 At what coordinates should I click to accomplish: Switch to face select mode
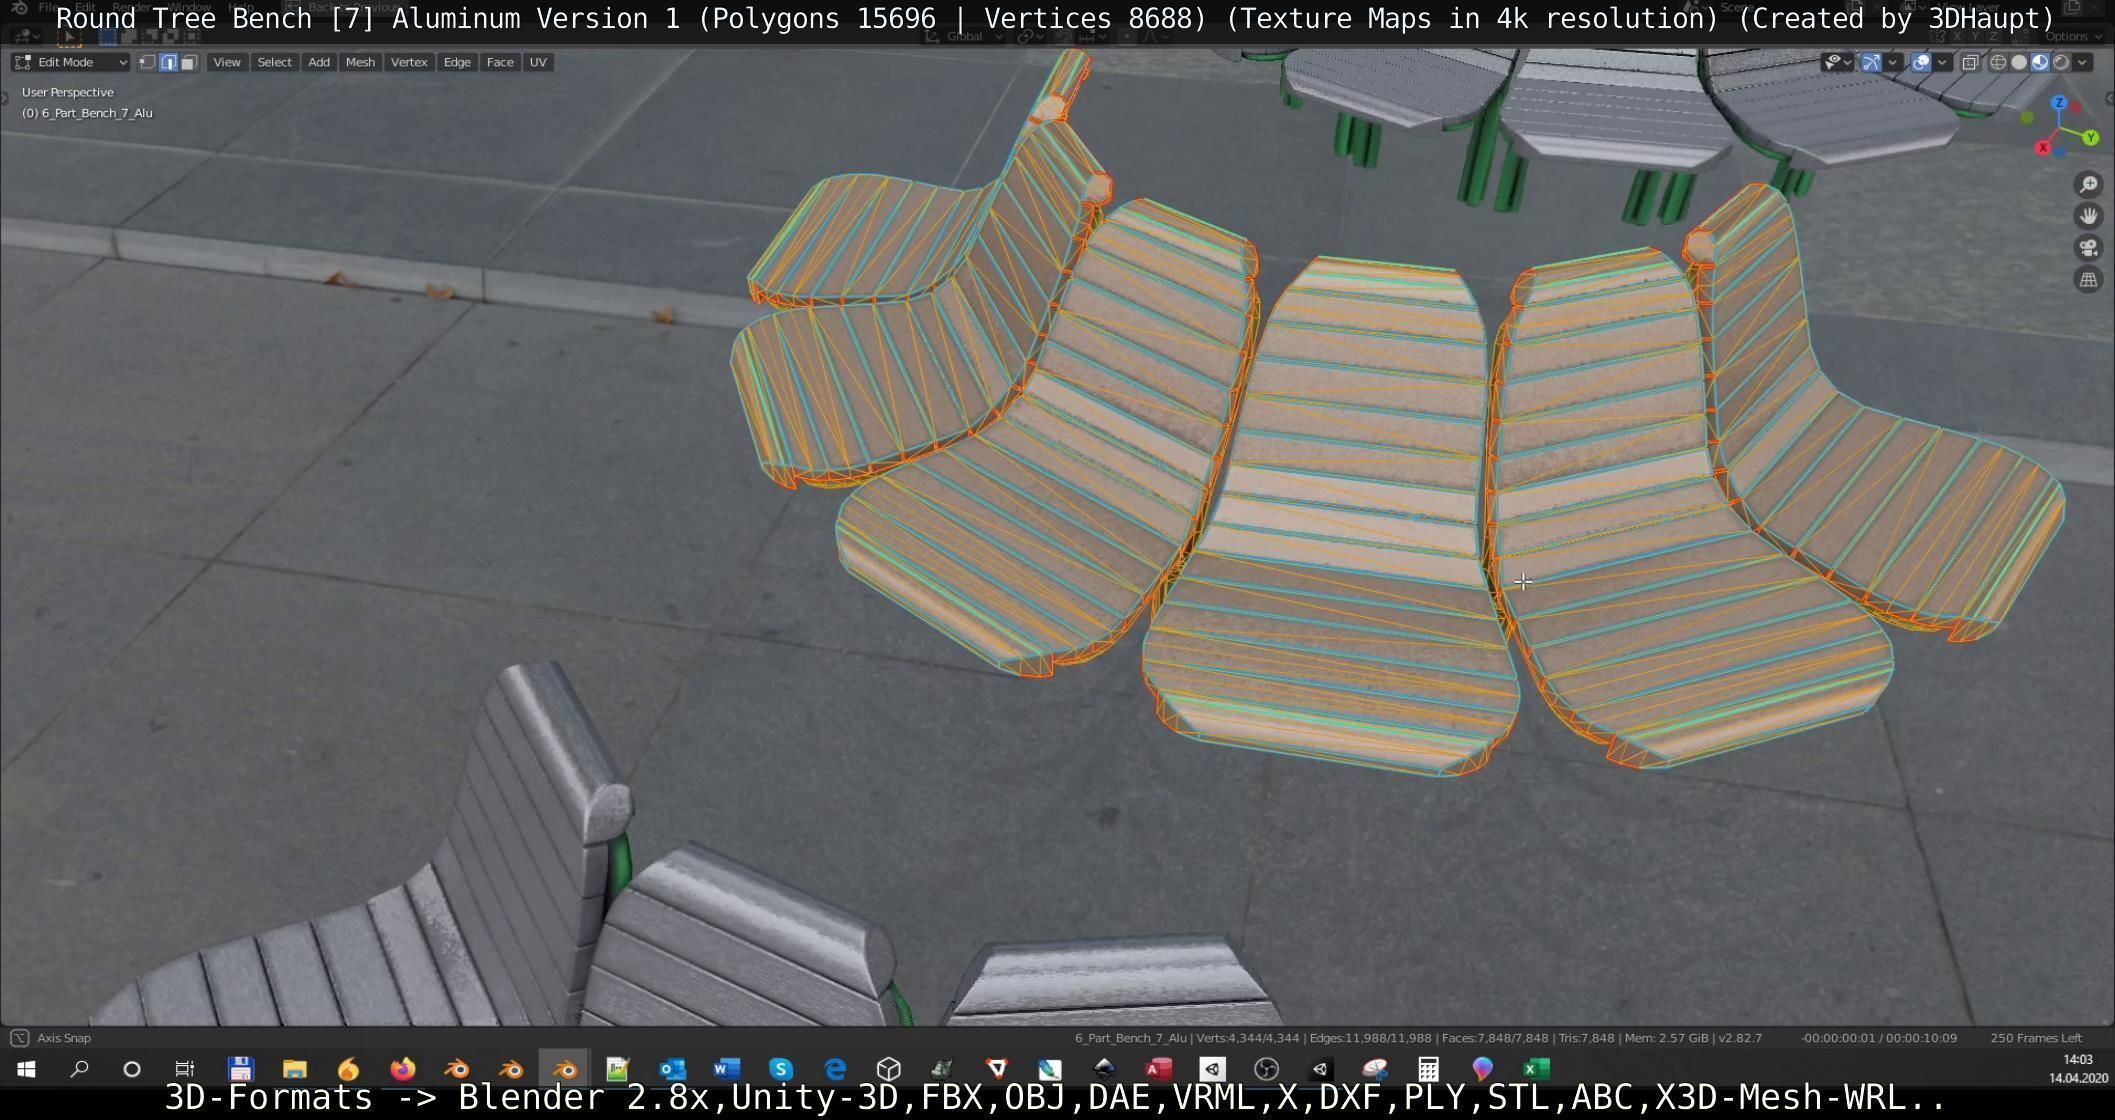tap(189, 62)
